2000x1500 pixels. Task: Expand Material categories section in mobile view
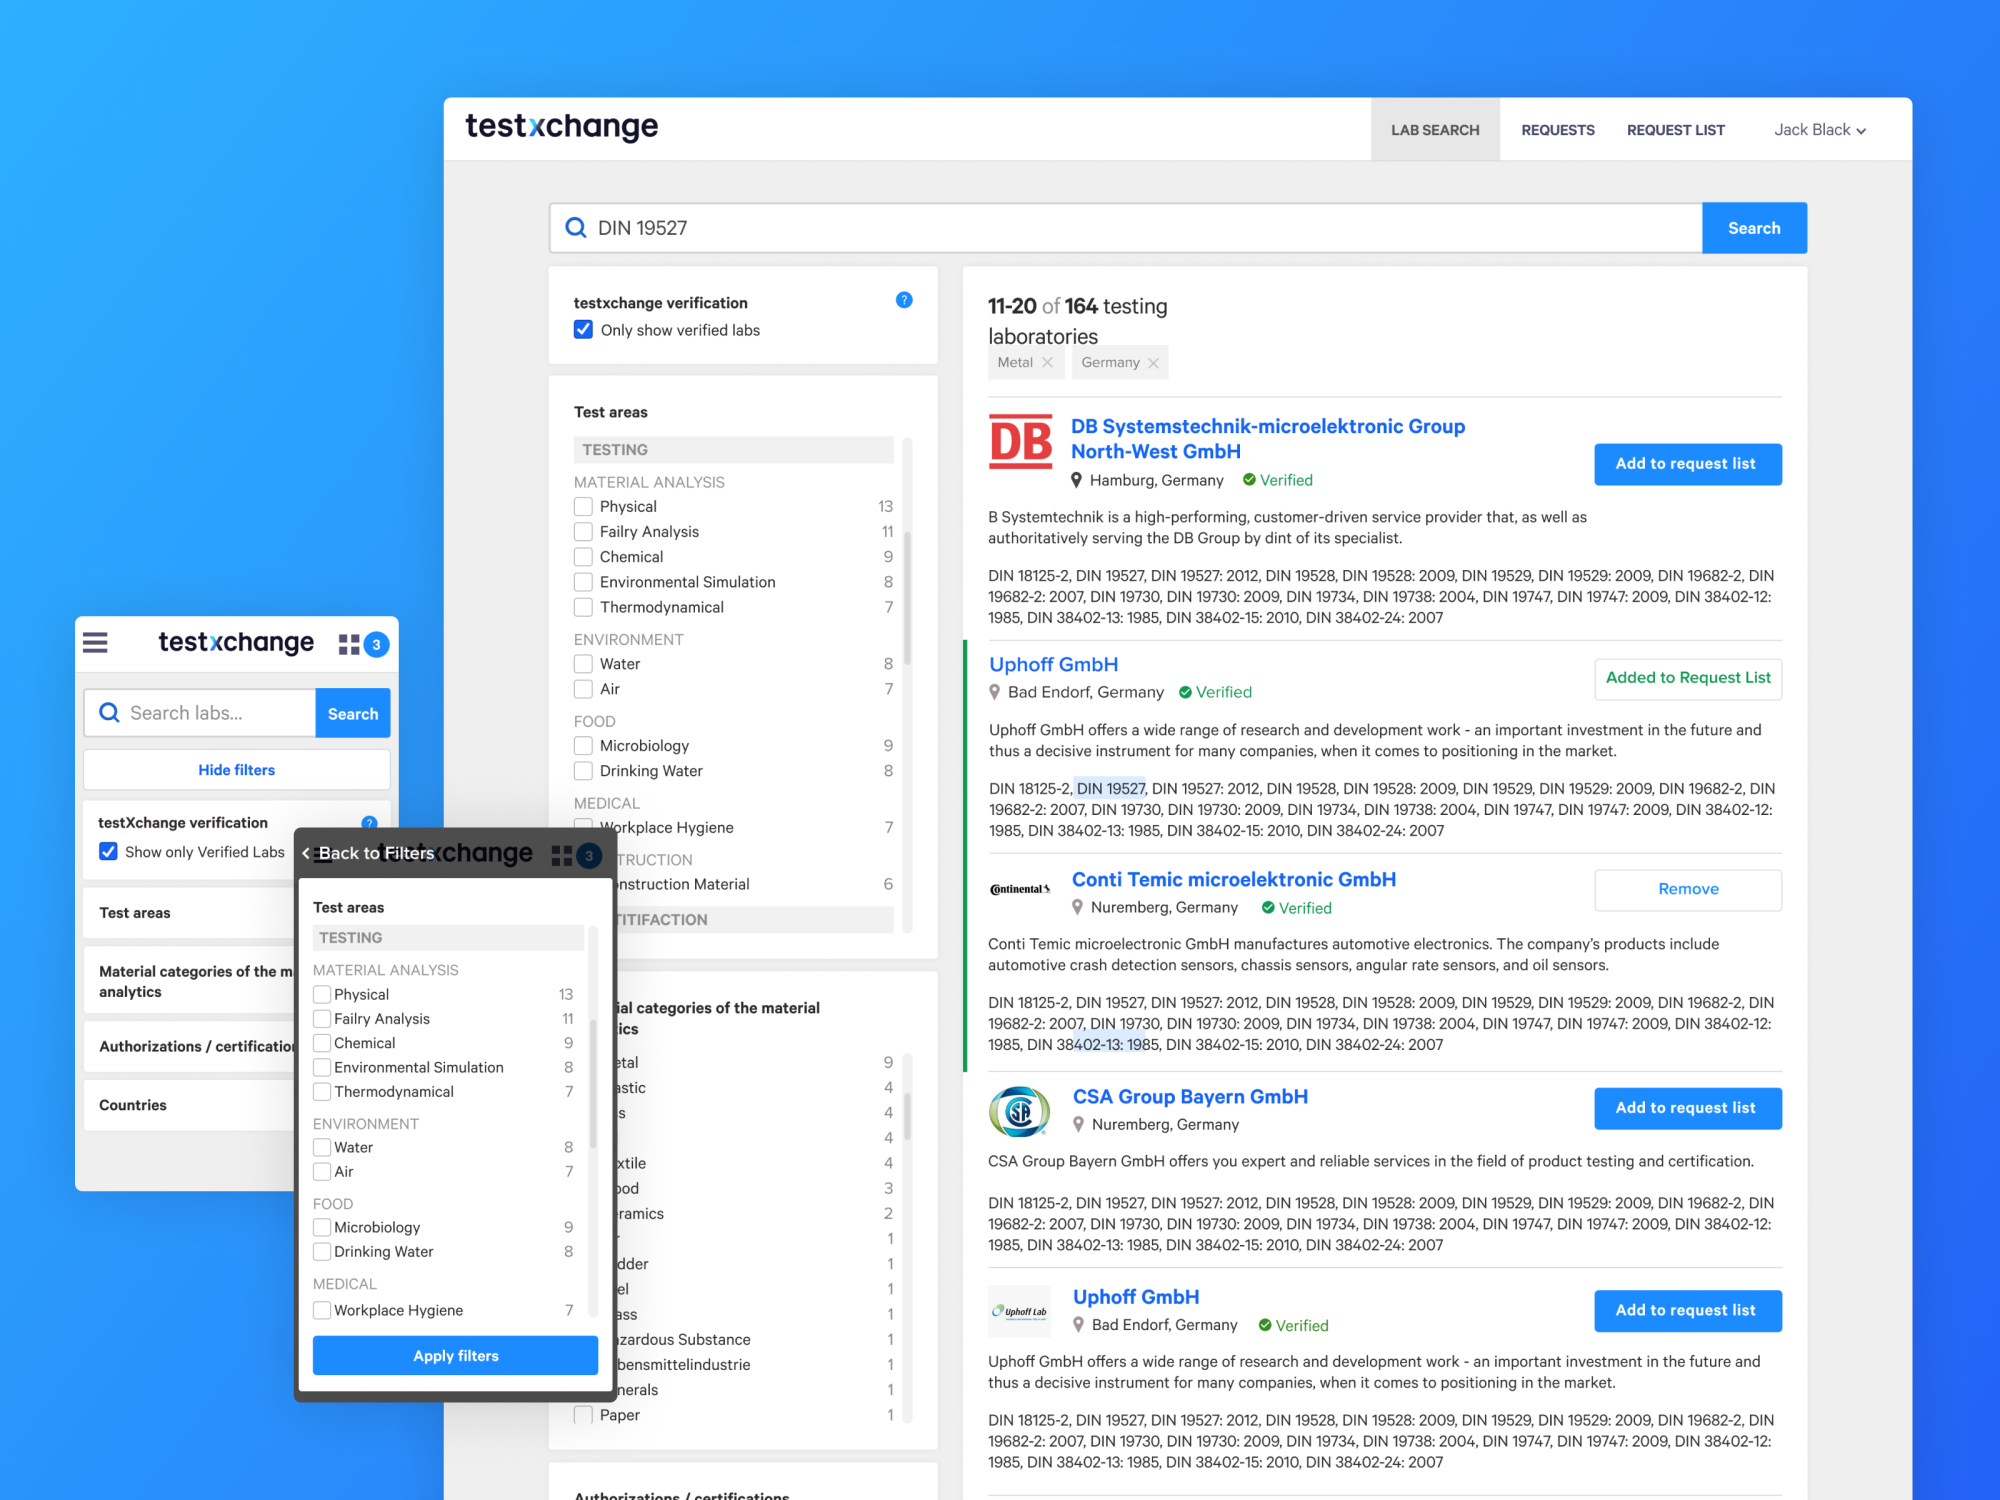pos(189,982)
